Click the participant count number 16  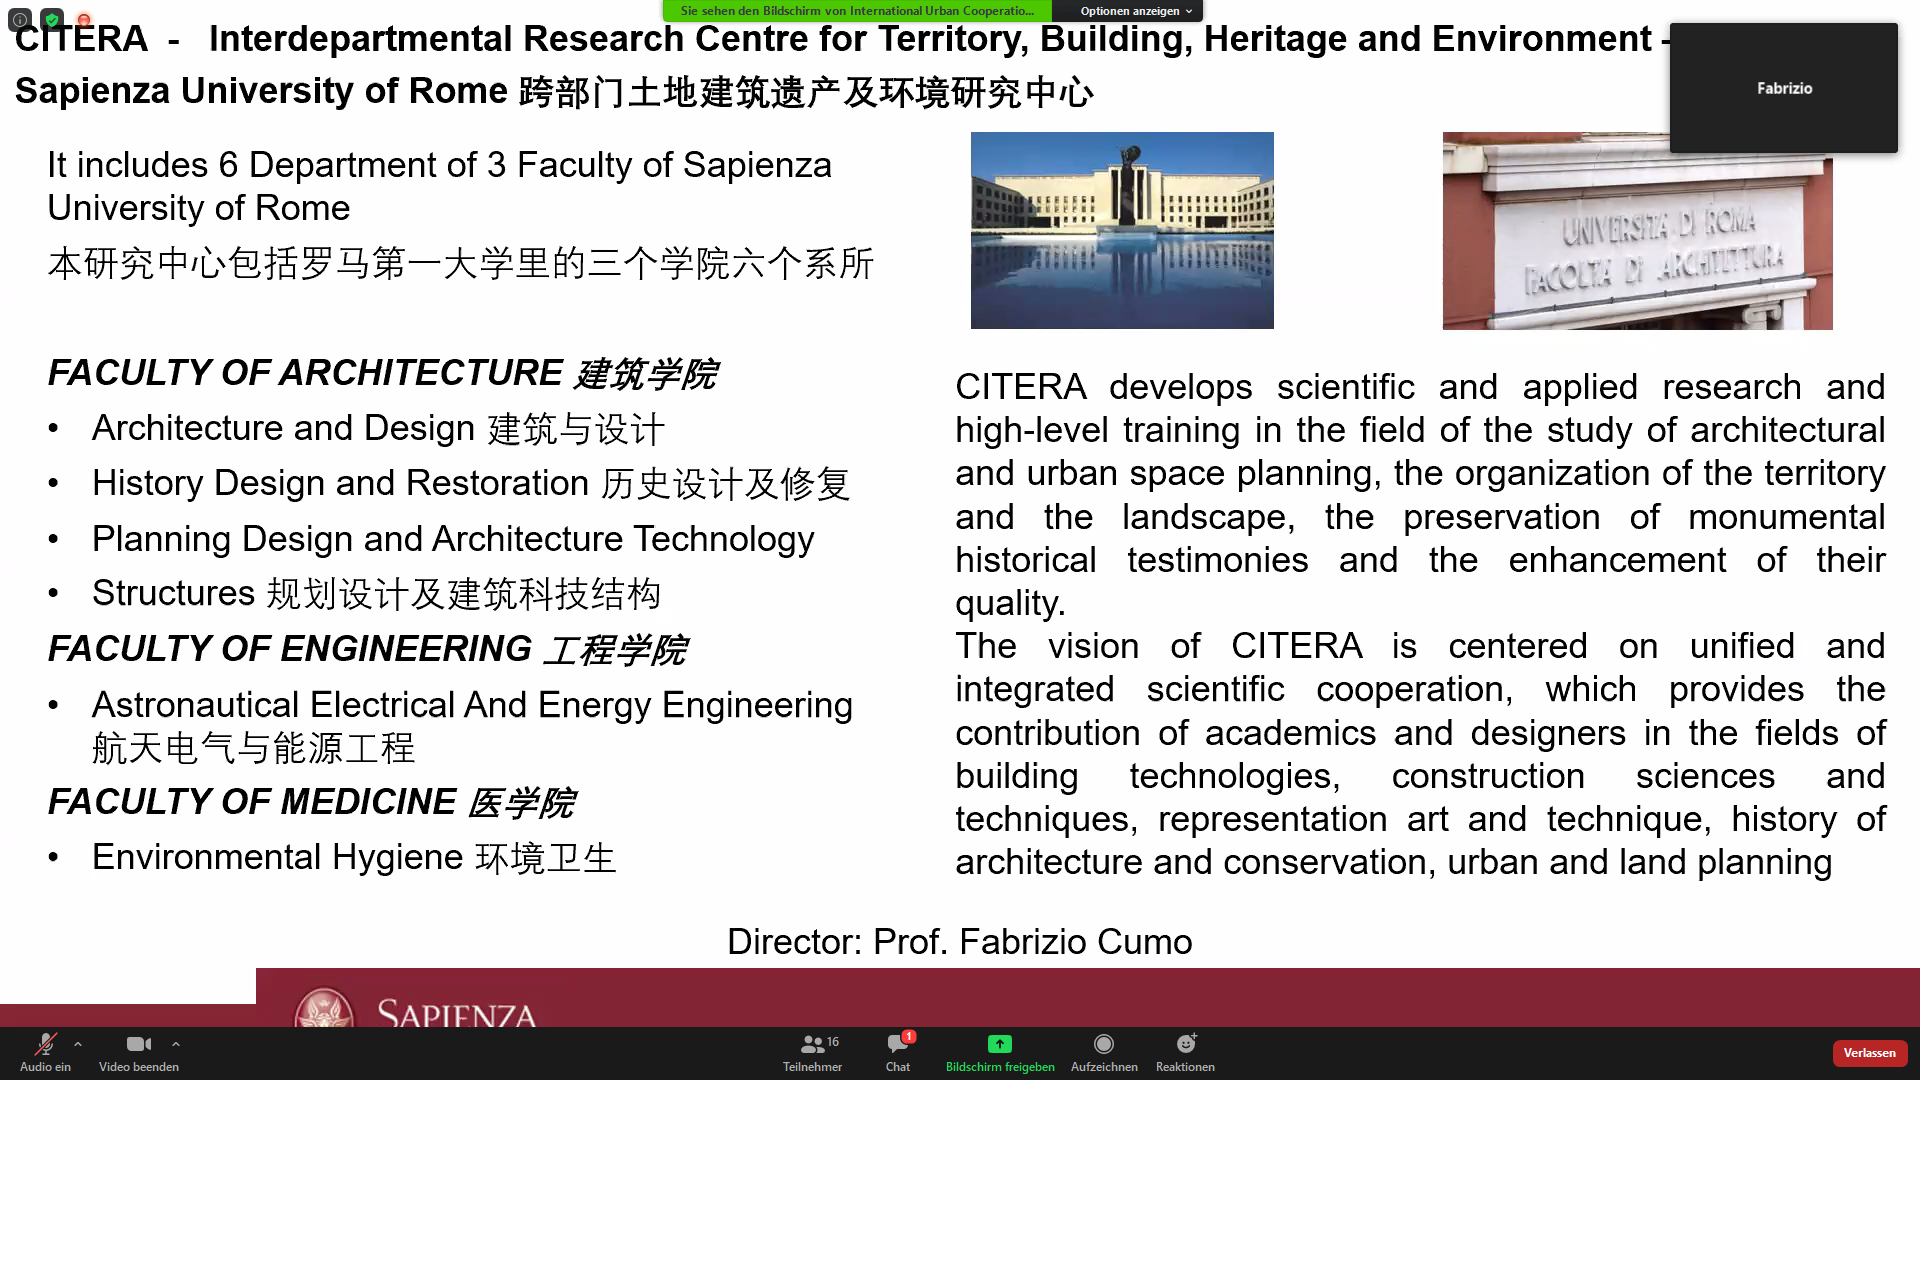(x=833, y=1042)
